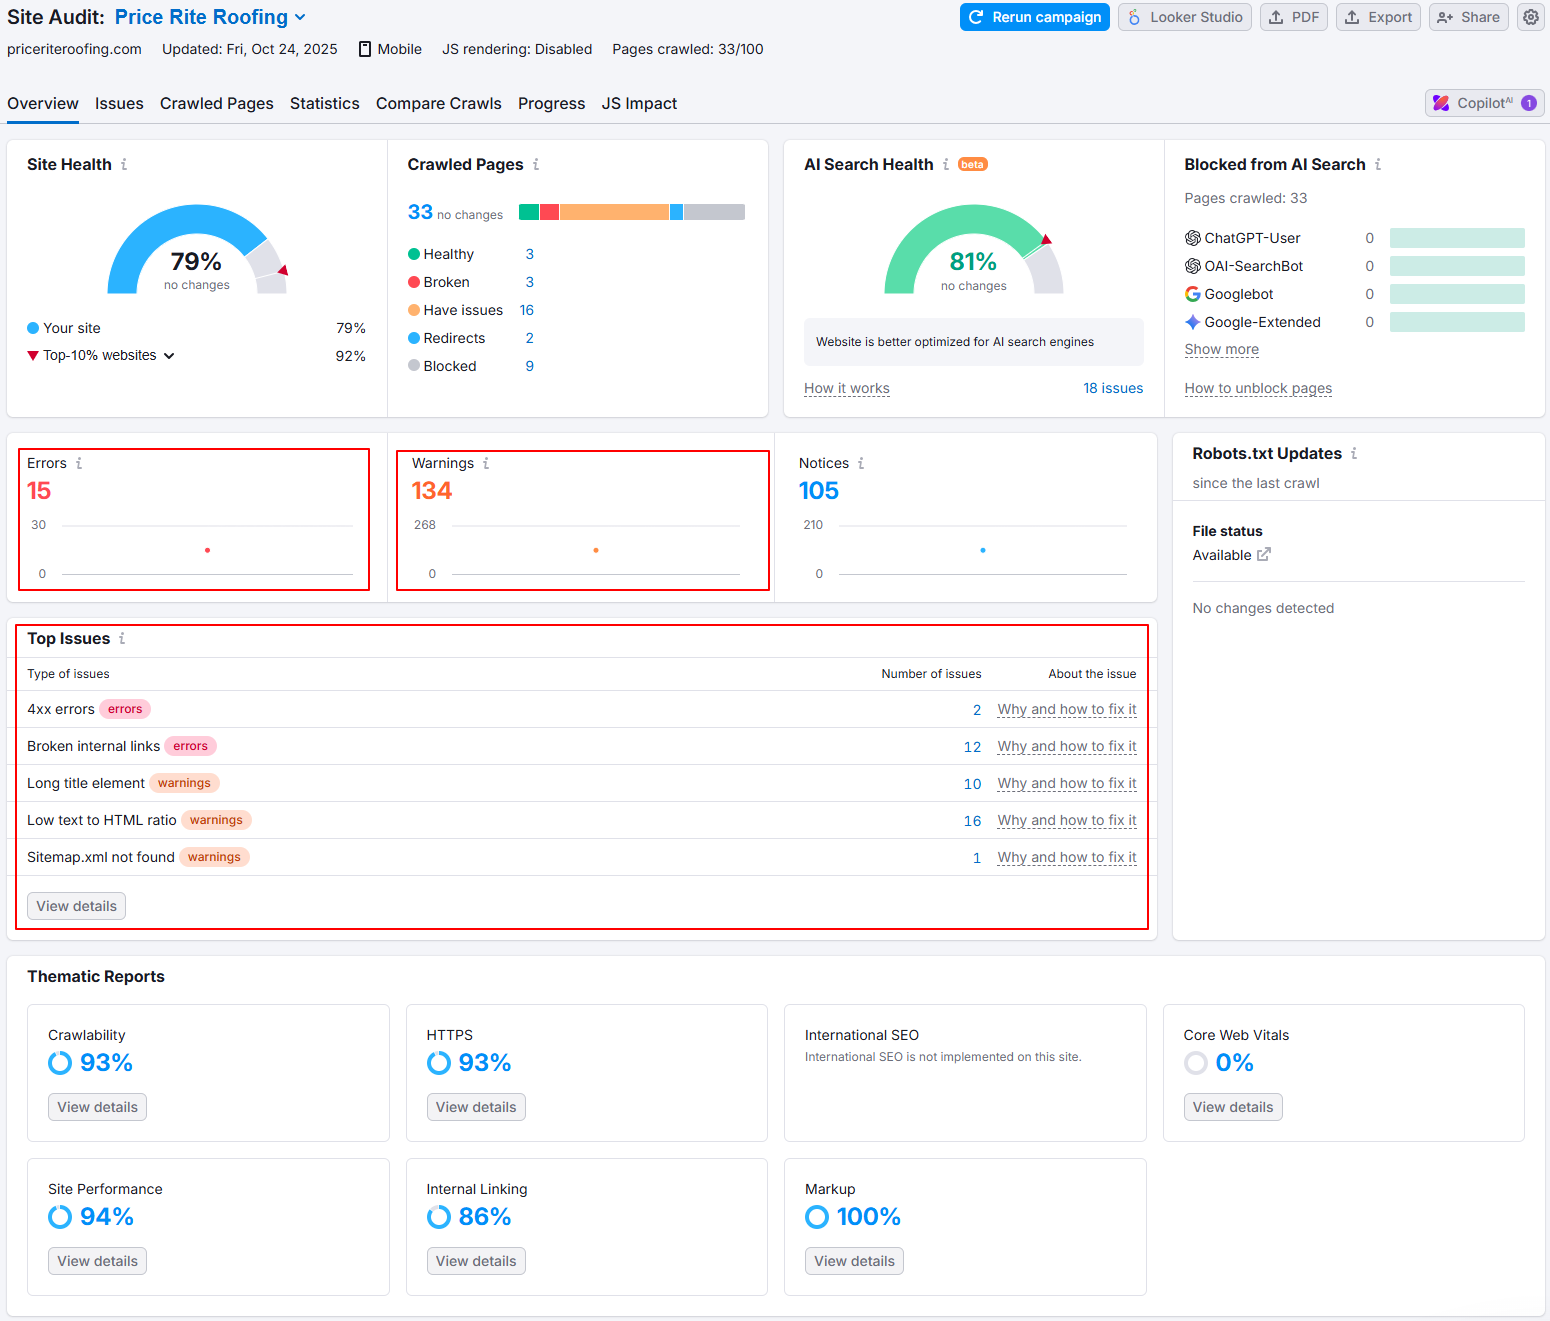Export the report as PDF
The width and height of the screenshot is (1550, 1321).
coord(1294,17)
